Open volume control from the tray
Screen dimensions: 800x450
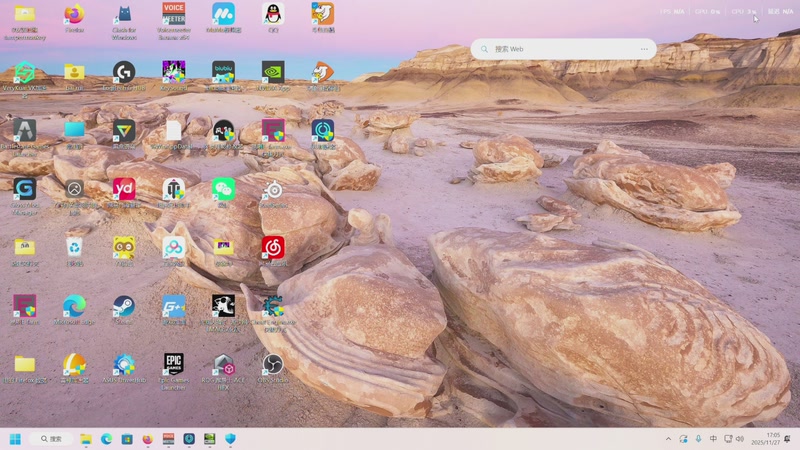(740, 439)
